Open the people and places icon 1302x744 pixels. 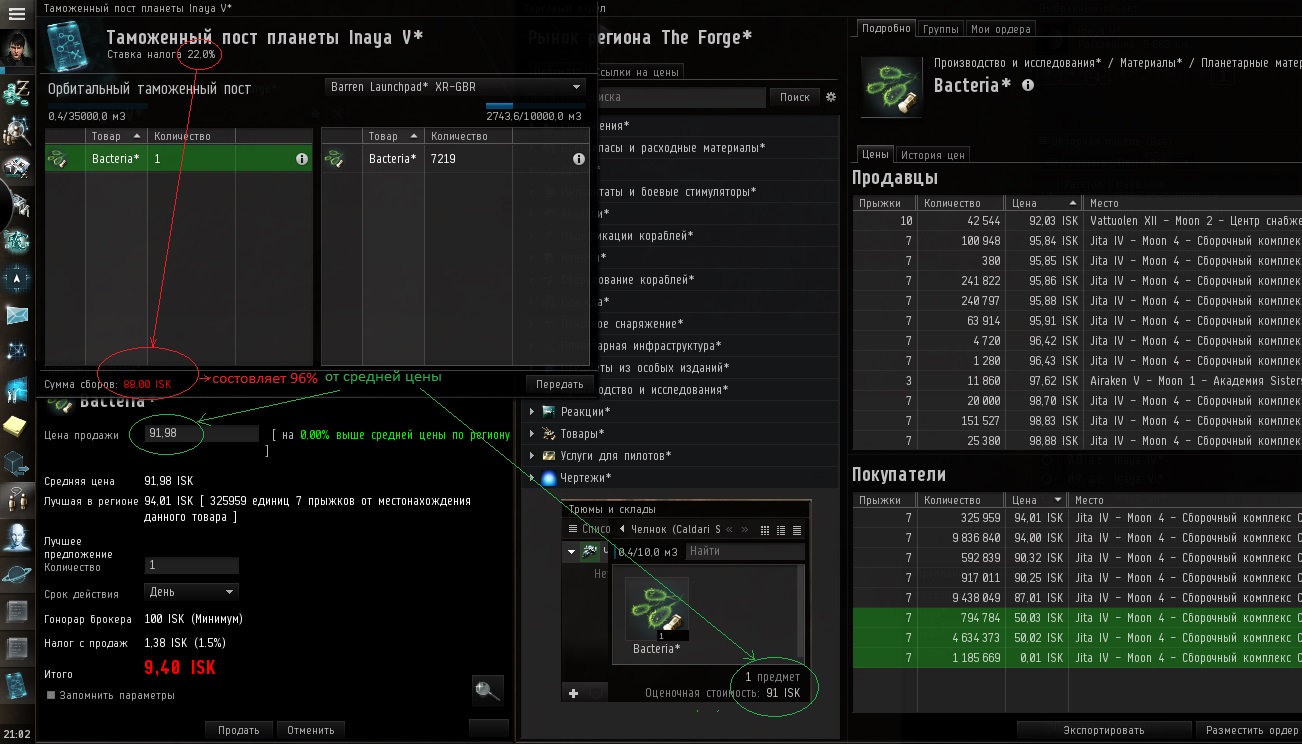pyautogui.click(x=17, y=500)
